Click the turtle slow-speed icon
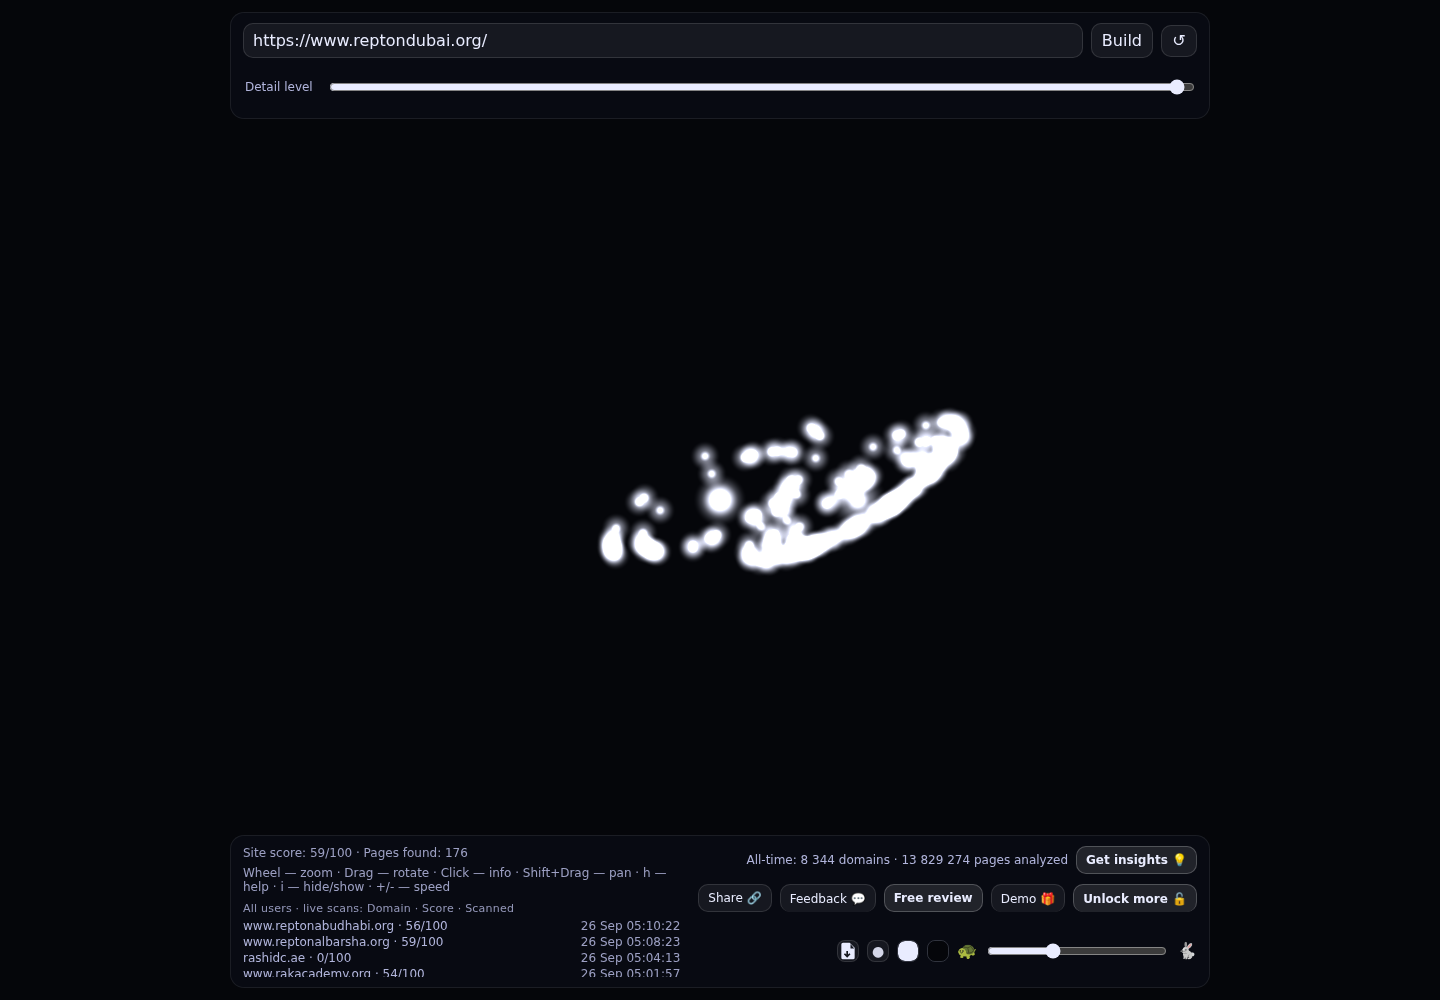The image size is (1440, 1000). click(x=966, y=951)
